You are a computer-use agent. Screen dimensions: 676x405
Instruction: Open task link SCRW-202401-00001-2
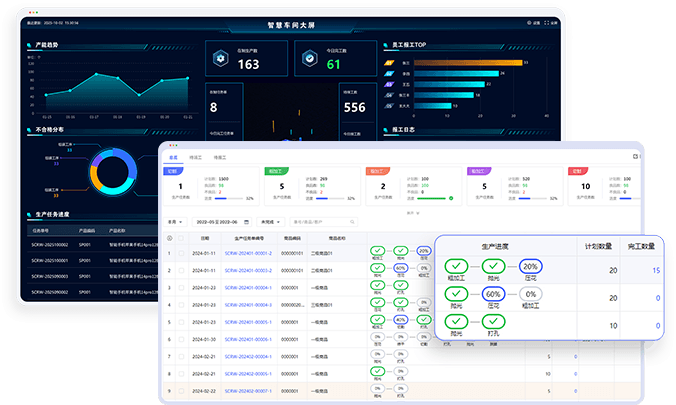pyautogui.click(x=248, y=254)
